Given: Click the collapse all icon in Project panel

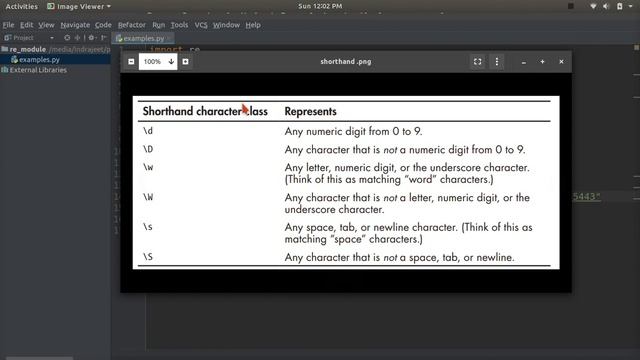Looking at the screenshot, I should (x=77, y=38).
